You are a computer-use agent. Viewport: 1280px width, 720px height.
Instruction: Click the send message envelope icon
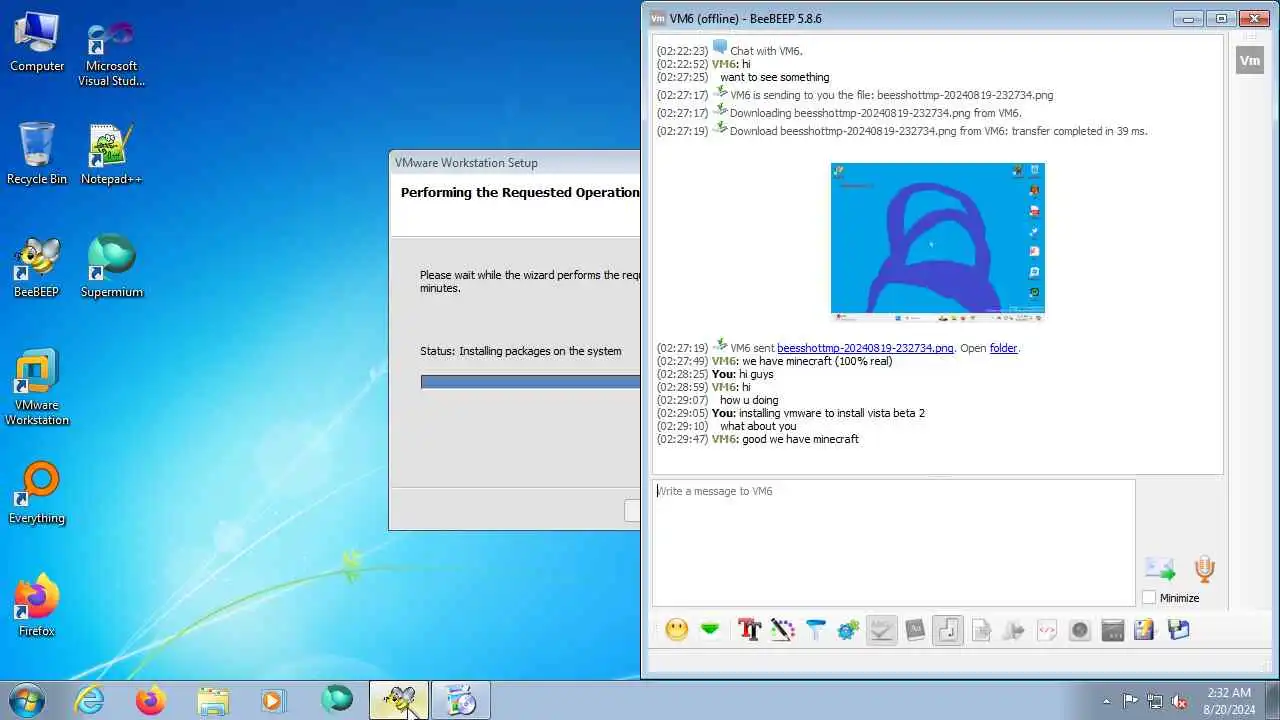(x=1160, y=569)
